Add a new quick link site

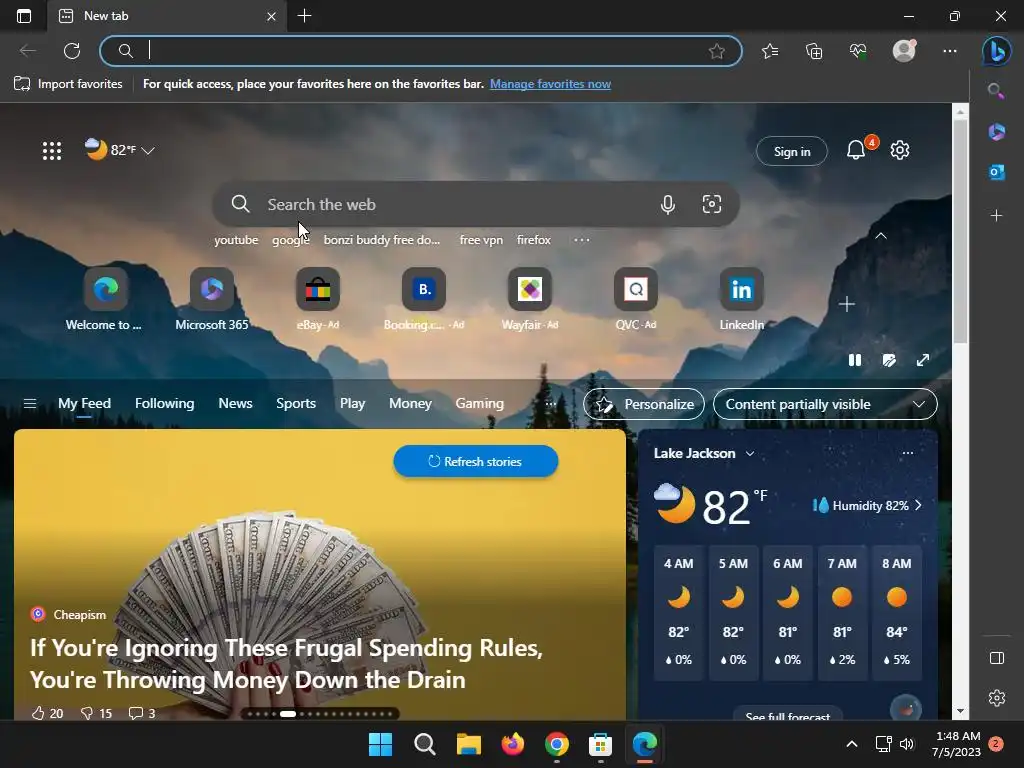tap(846, 304)
